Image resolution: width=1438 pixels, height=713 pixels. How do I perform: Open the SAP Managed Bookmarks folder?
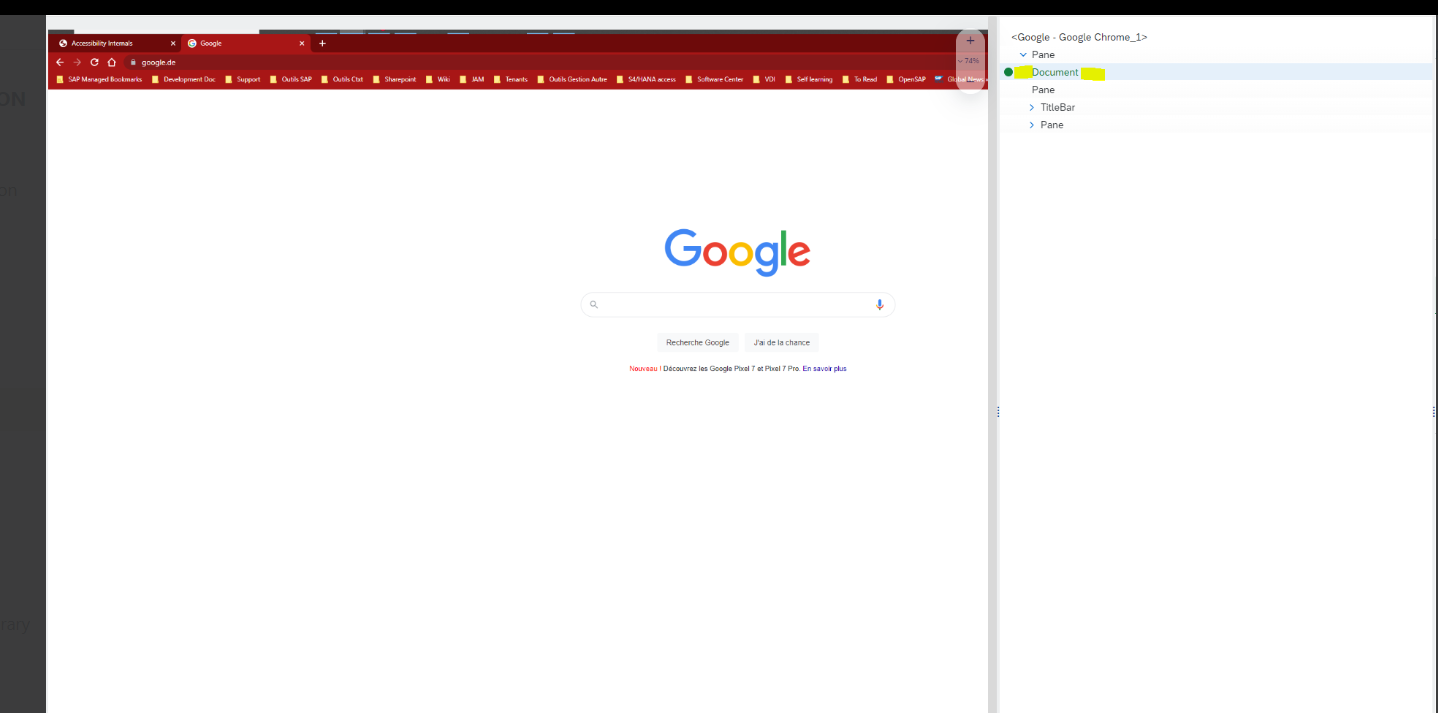pos(99,79)
